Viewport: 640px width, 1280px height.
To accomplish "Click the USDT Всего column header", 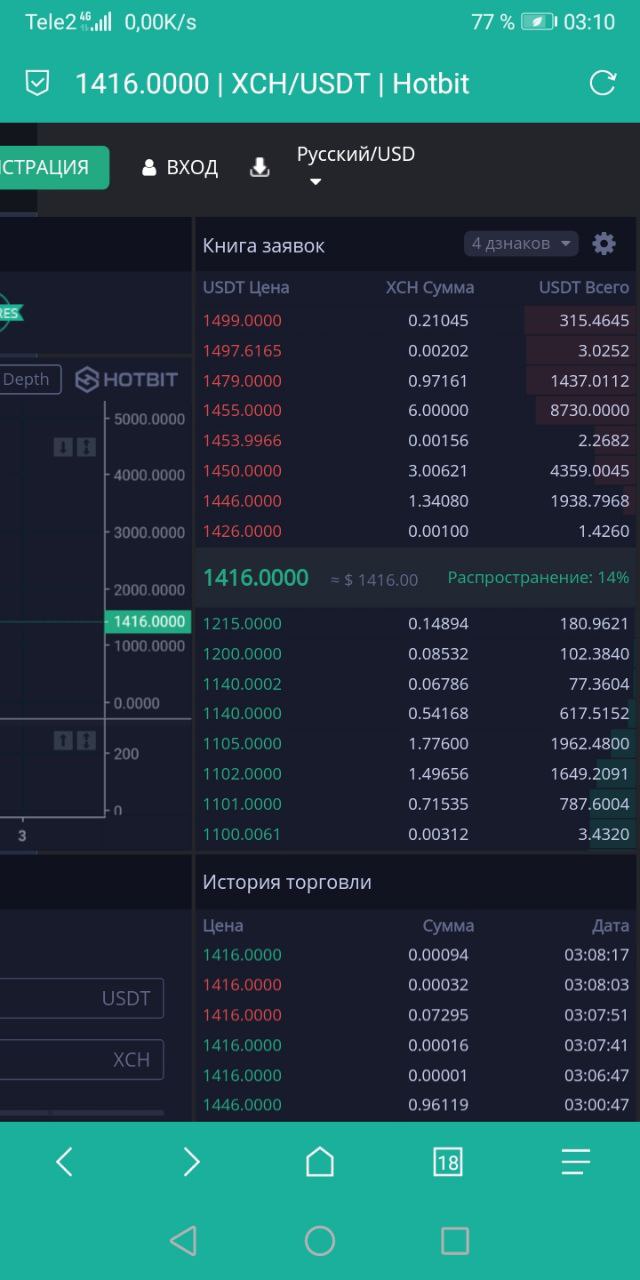I will coord(584,288).
